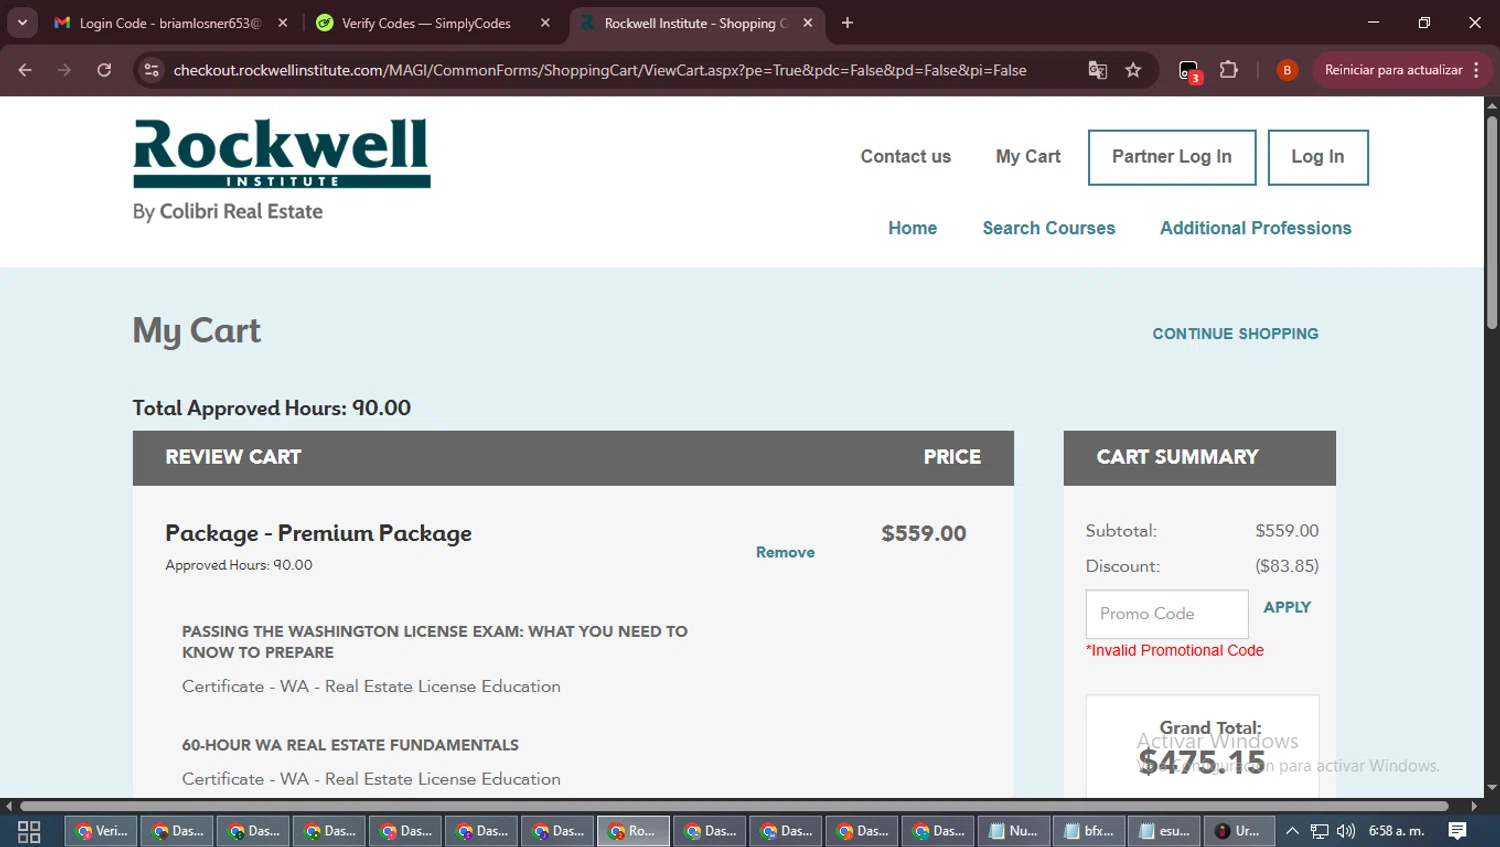Viewport: 1500px width, 847px height.
Task: Click the Partner Log In button
Action: (1172, 157)
